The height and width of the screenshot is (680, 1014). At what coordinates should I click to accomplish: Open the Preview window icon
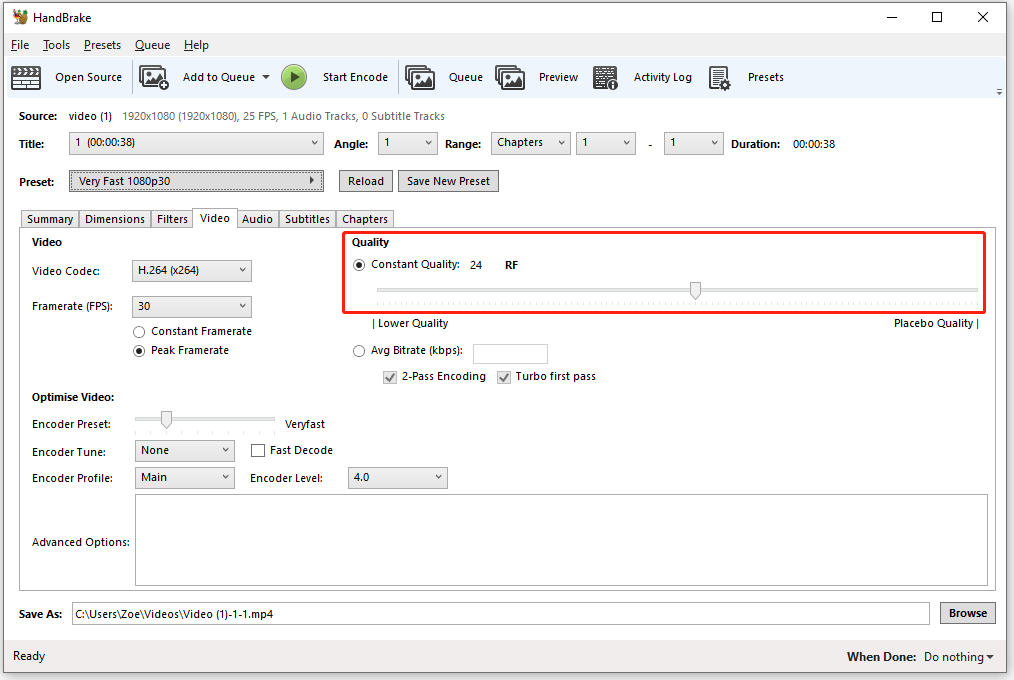click(512, 77)
